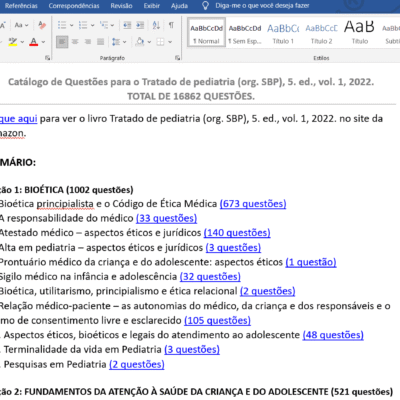
Task: Click the 'Catálogo de Questões' title line
Action: point(191,82)
